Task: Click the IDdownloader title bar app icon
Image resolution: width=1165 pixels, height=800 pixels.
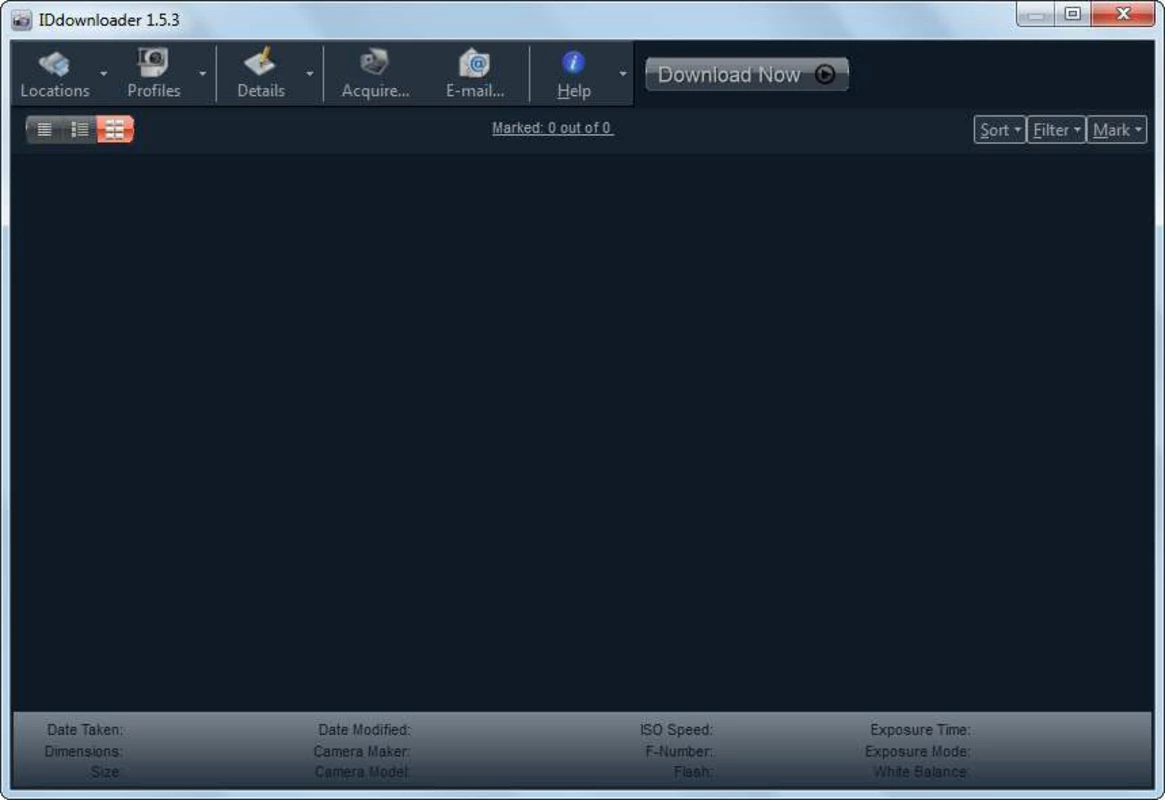Action: pos(22,19)
